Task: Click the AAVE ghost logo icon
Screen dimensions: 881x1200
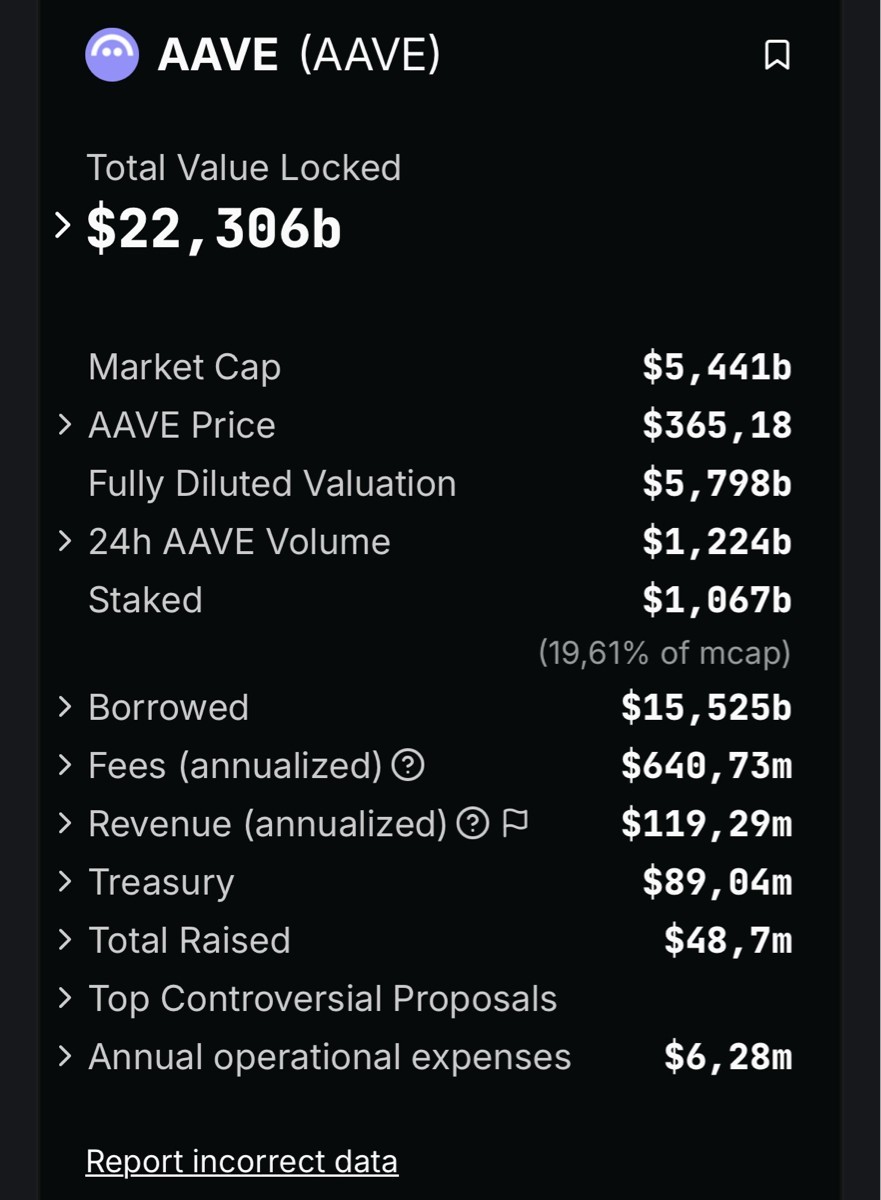Action: pos(112,54)
